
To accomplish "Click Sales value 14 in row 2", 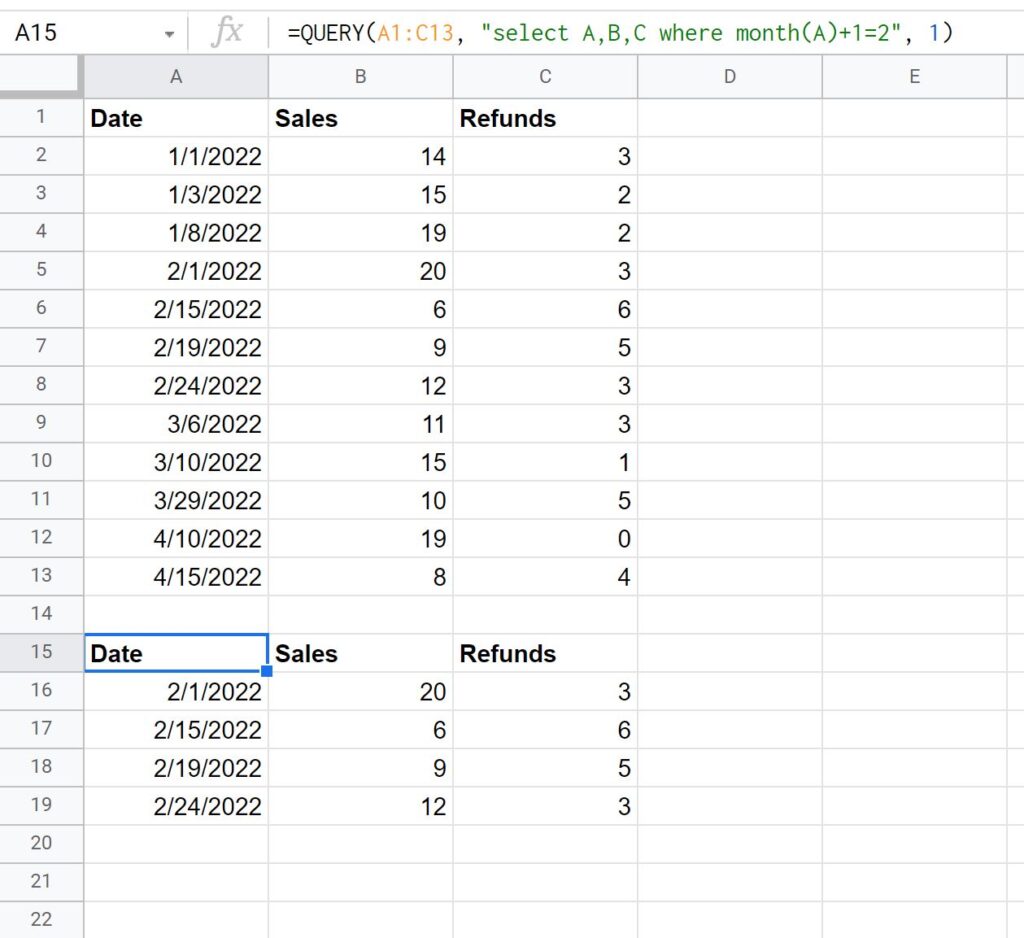I will [360, 156].
